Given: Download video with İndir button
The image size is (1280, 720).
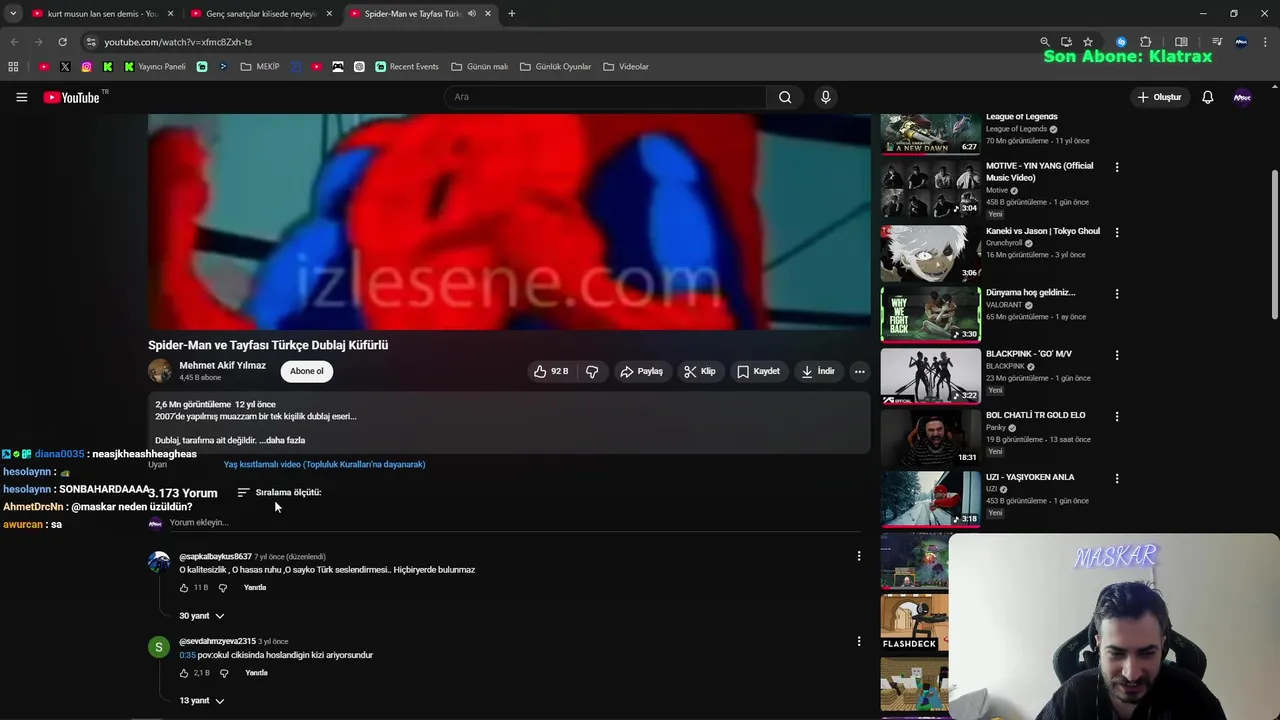Looking at the screenshot, I should click(x=818, y=371).
